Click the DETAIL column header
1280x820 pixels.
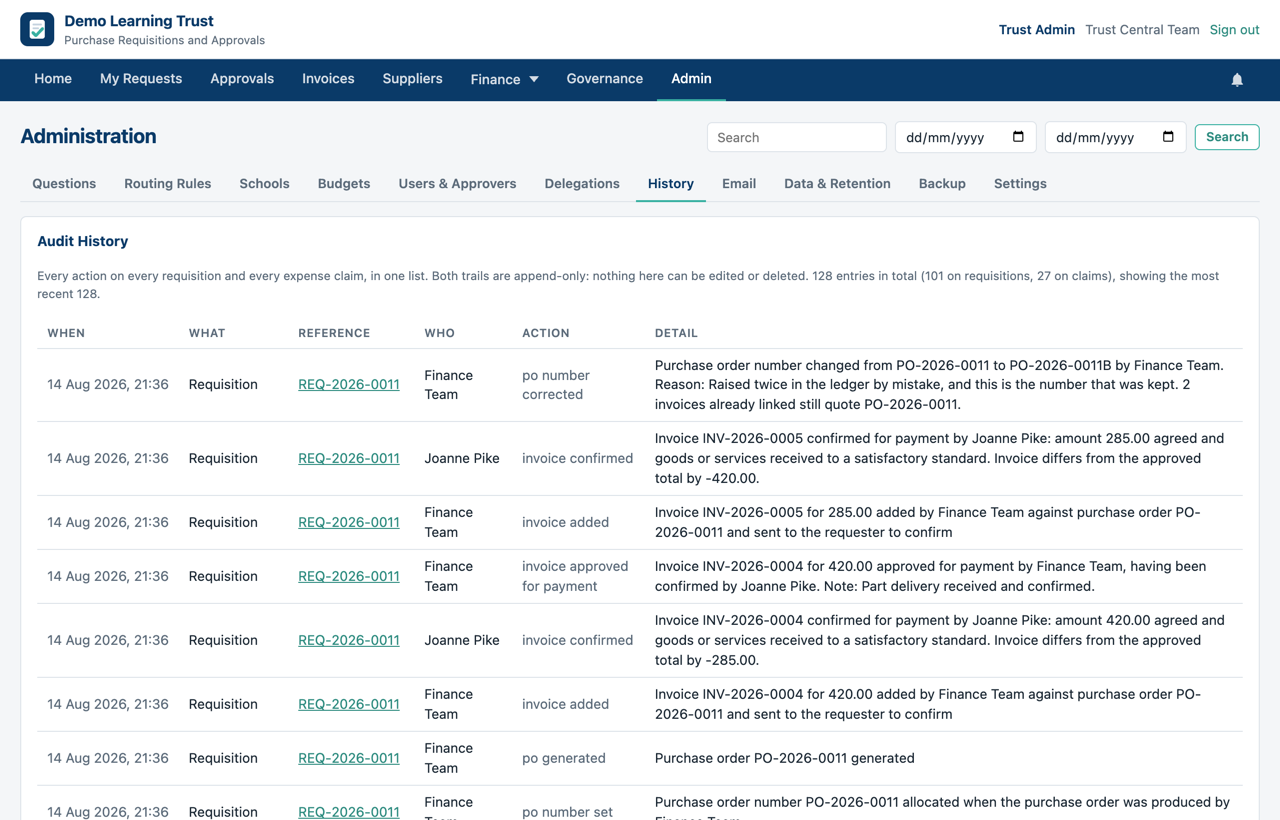pyautogui.click(x=676, y=333)
